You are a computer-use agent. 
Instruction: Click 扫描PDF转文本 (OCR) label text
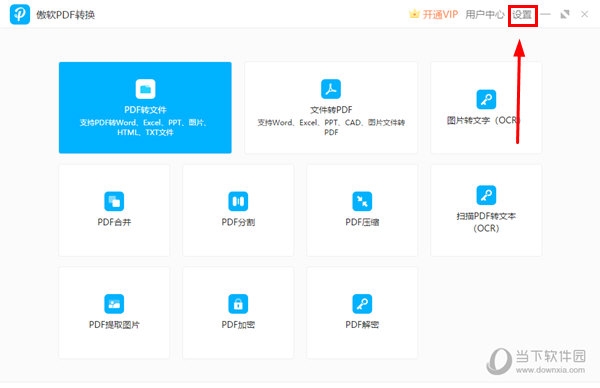click(486, 222)
